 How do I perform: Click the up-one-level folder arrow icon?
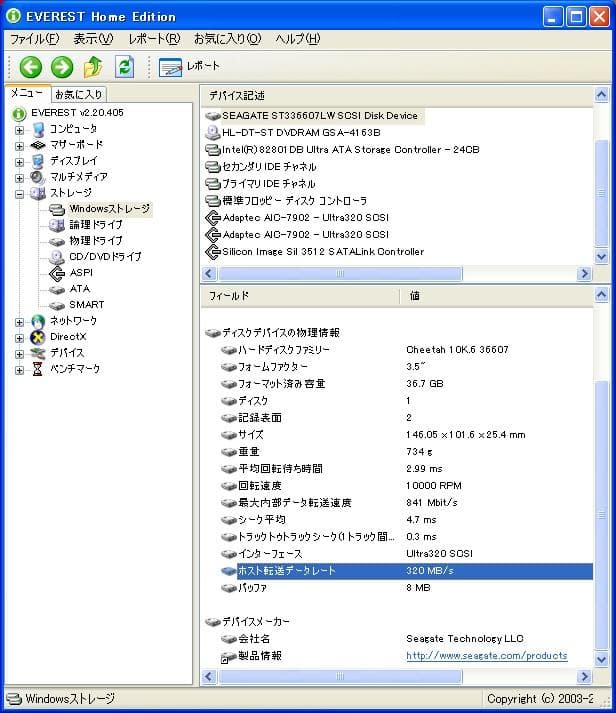point(93,67)
